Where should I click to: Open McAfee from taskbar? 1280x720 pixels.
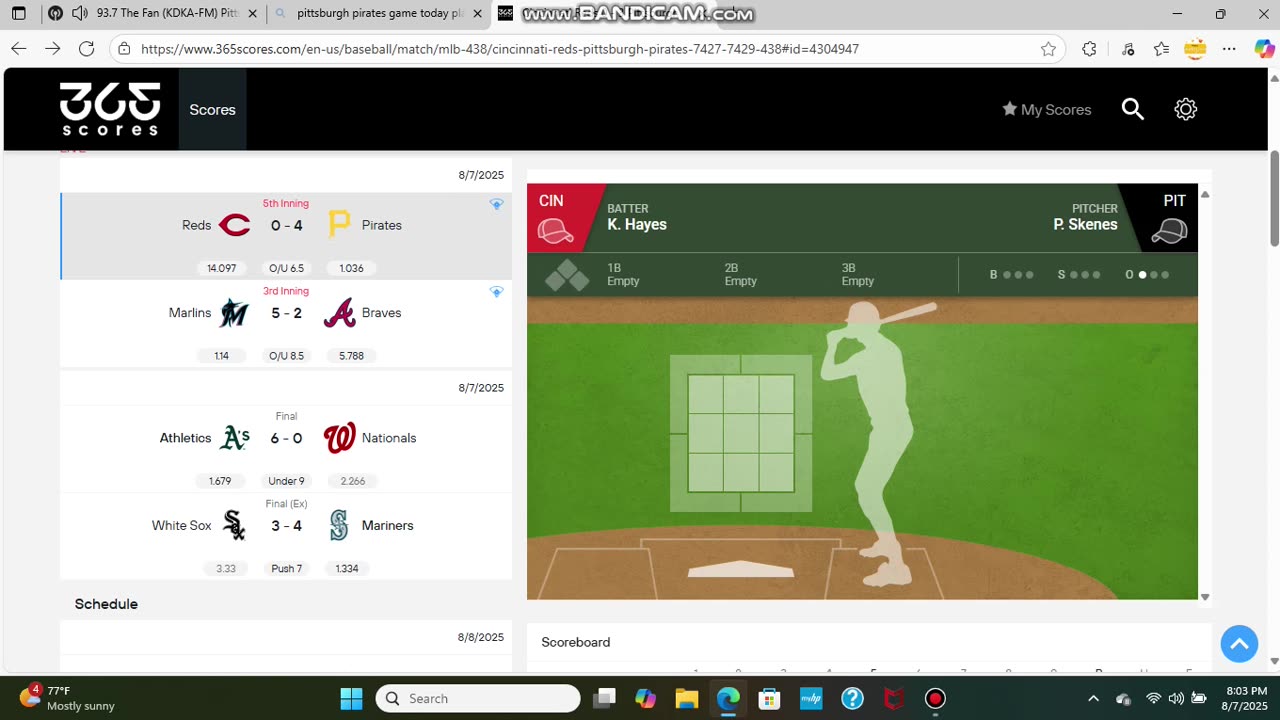point(893,698)
